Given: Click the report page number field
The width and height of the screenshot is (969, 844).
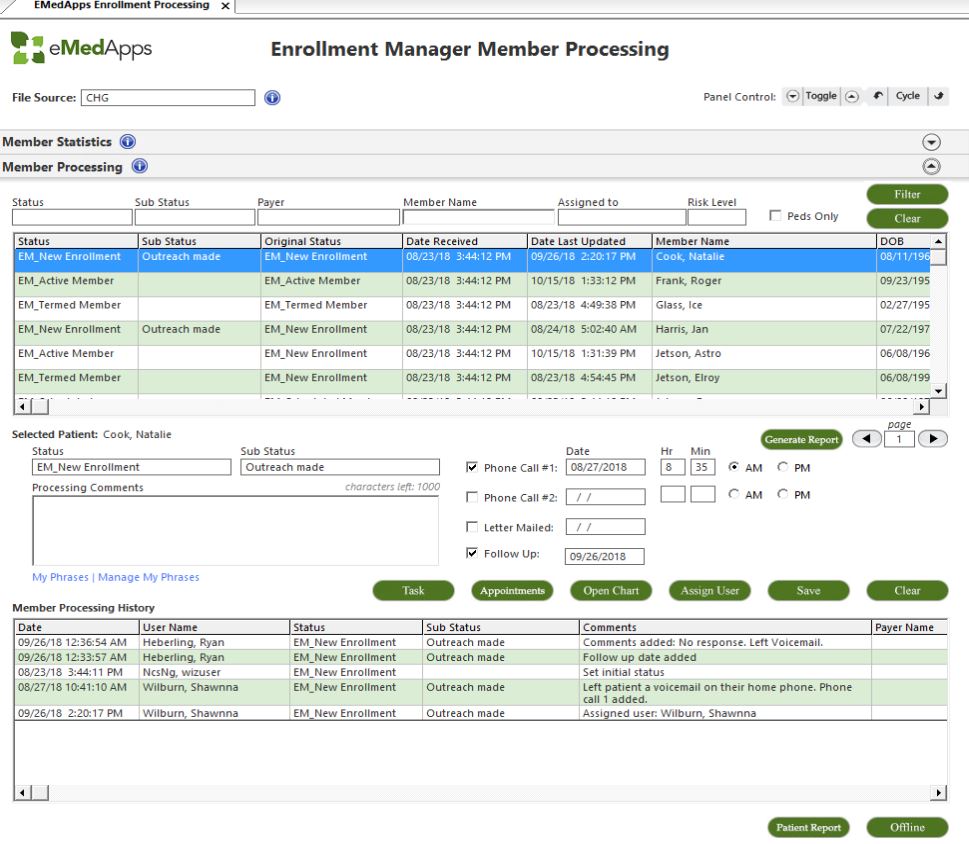Looking at the screenshot, I should coord(899,439).
